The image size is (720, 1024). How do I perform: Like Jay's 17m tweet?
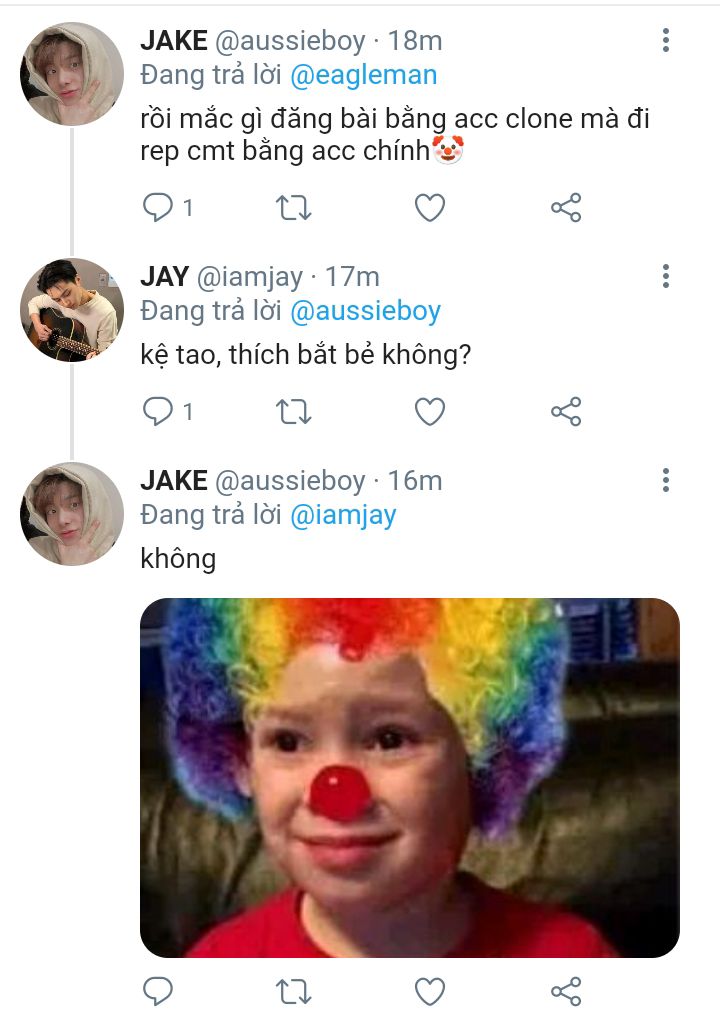pos(430,412)
